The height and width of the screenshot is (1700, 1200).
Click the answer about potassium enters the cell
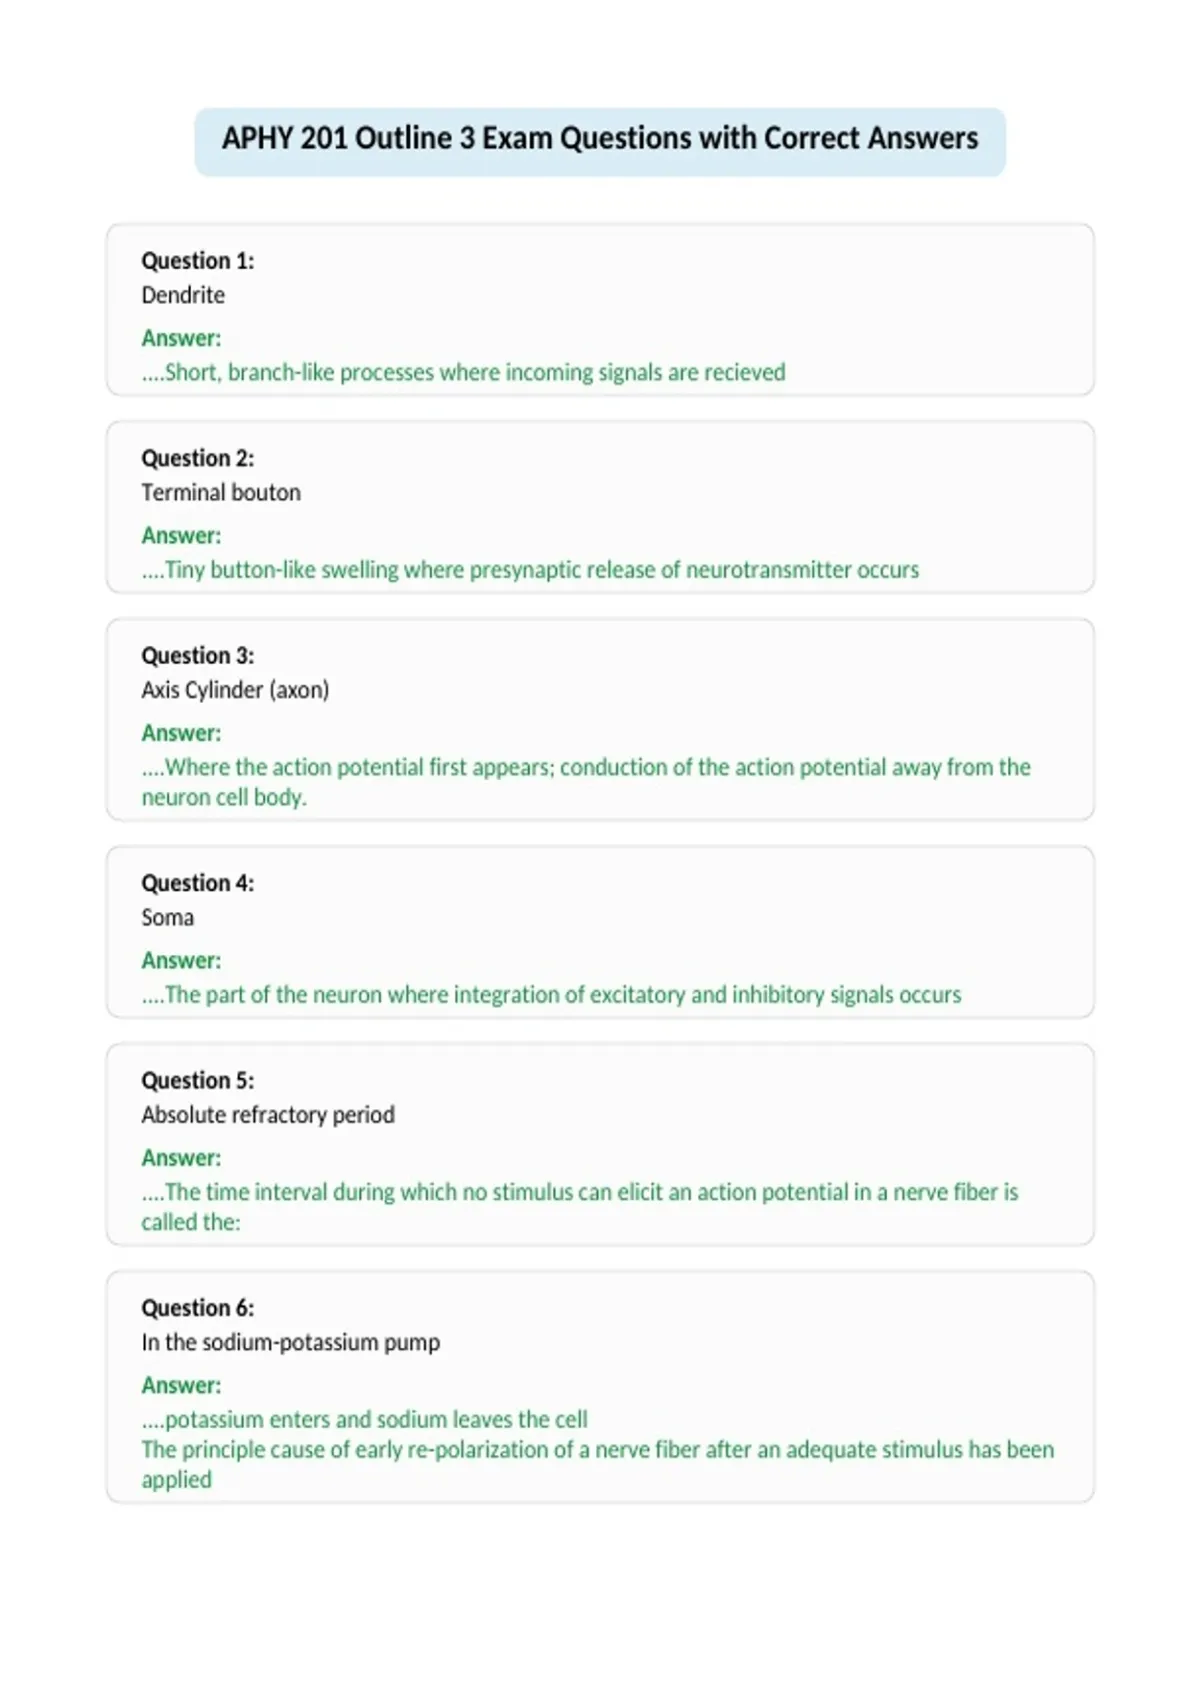(364, 1419)
